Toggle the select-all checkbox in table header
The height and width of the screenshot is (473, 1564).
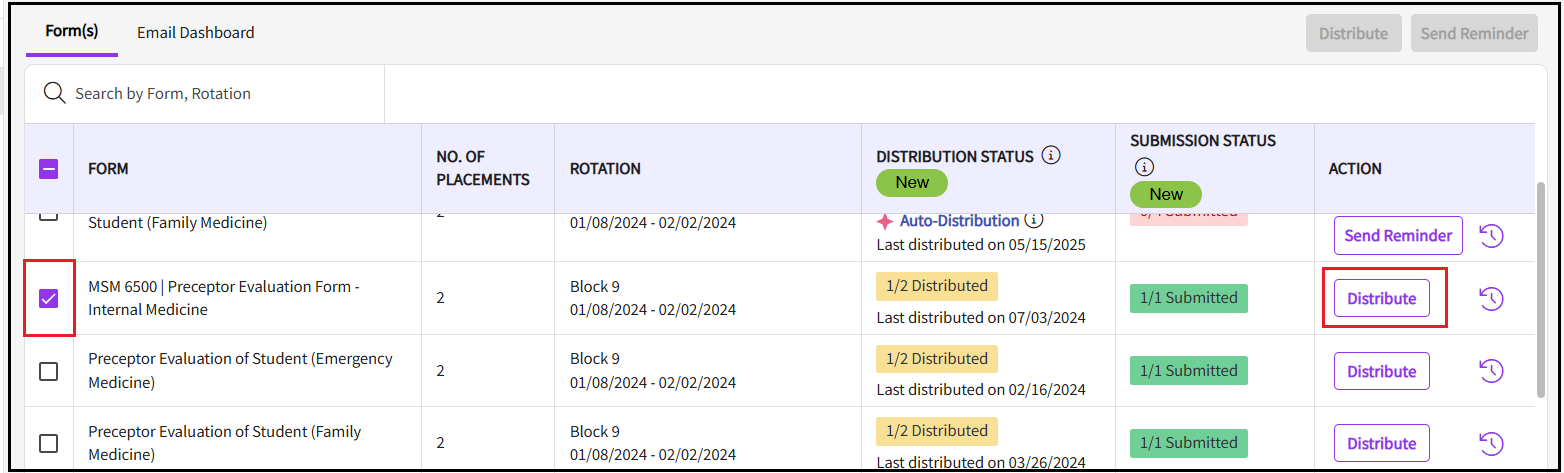(x=48, y=169)
